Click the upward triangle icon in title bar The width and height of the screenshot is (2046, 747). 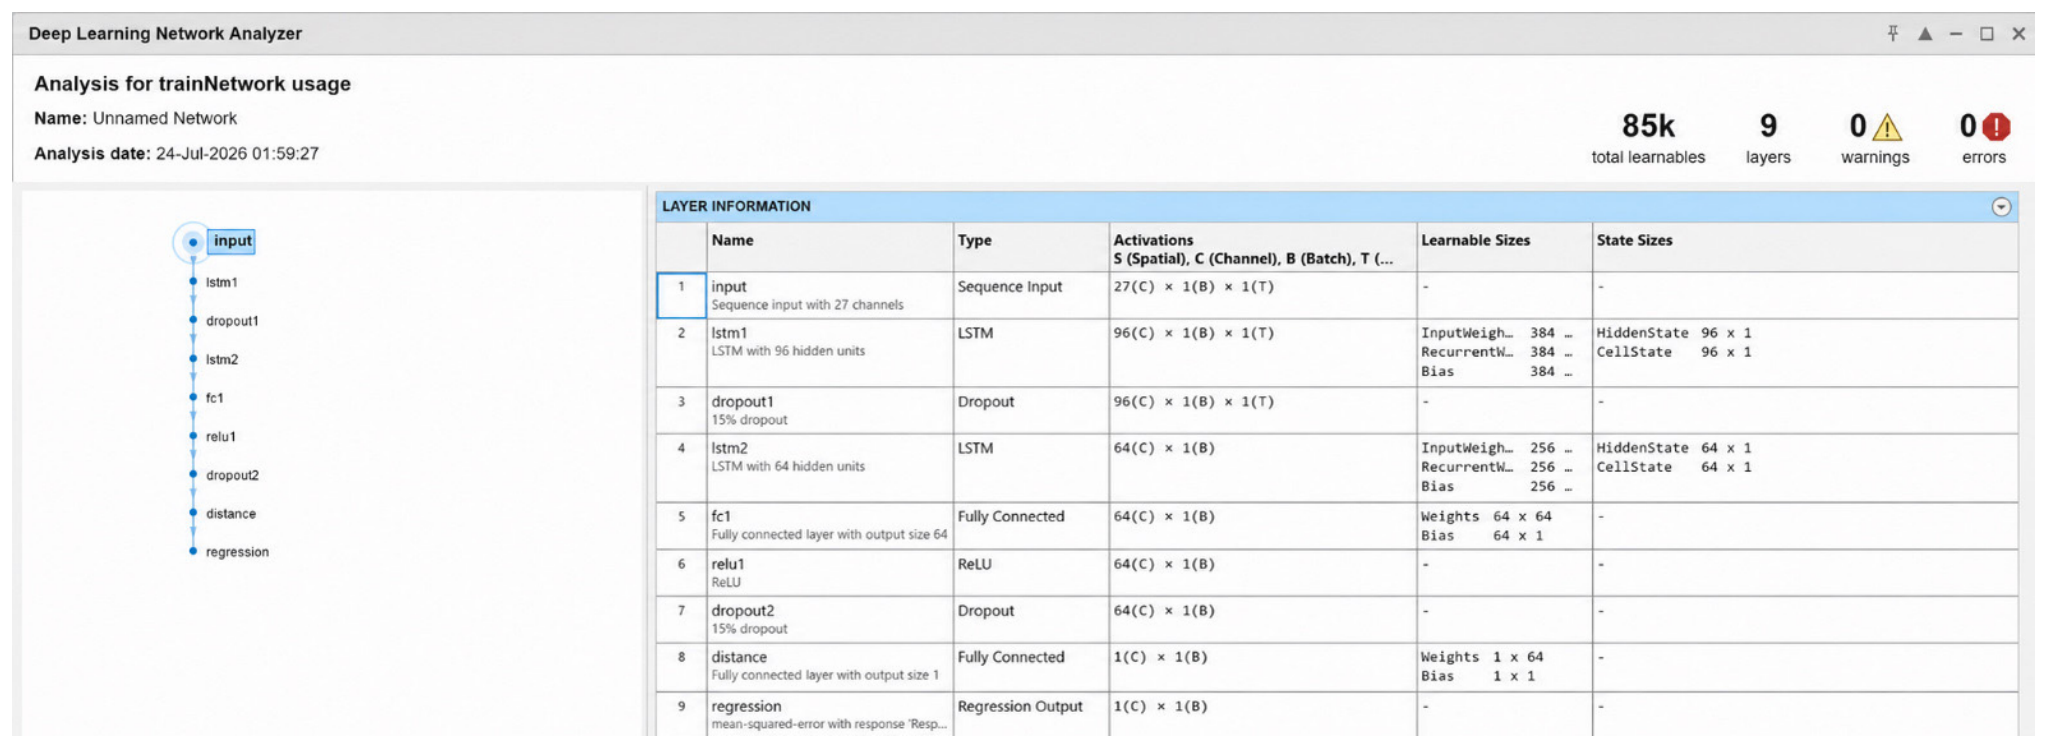pyautogui.click(x=1925, y=33)
